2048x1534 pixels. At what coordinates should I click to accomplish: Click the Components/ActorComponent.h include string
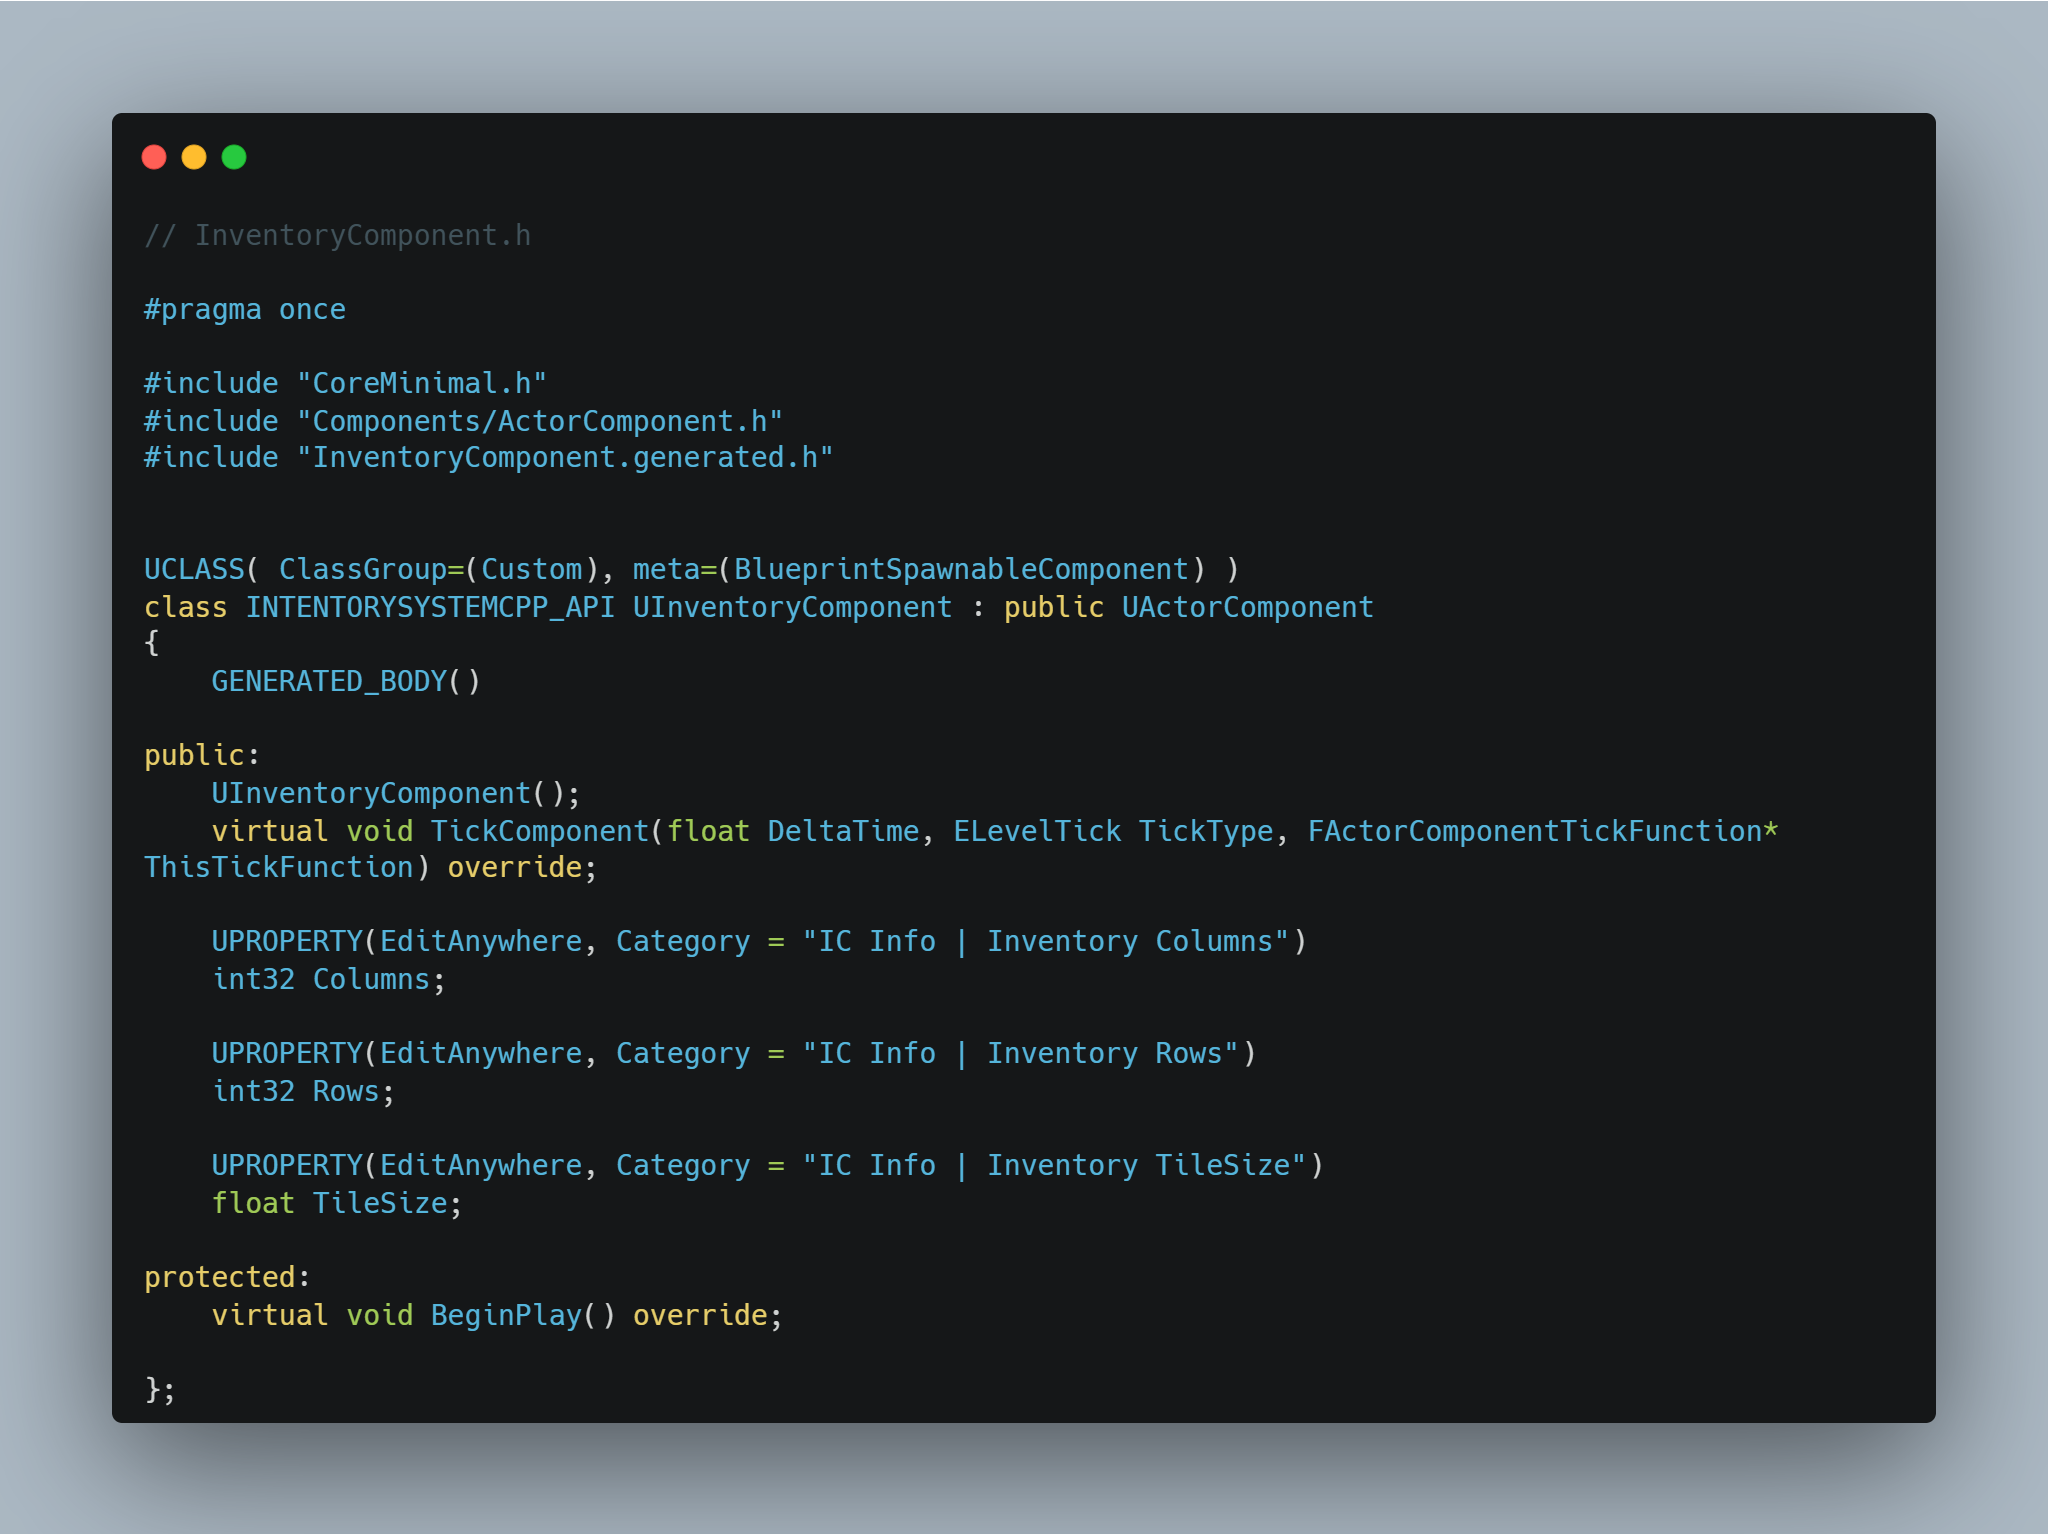tap(539, 422)
